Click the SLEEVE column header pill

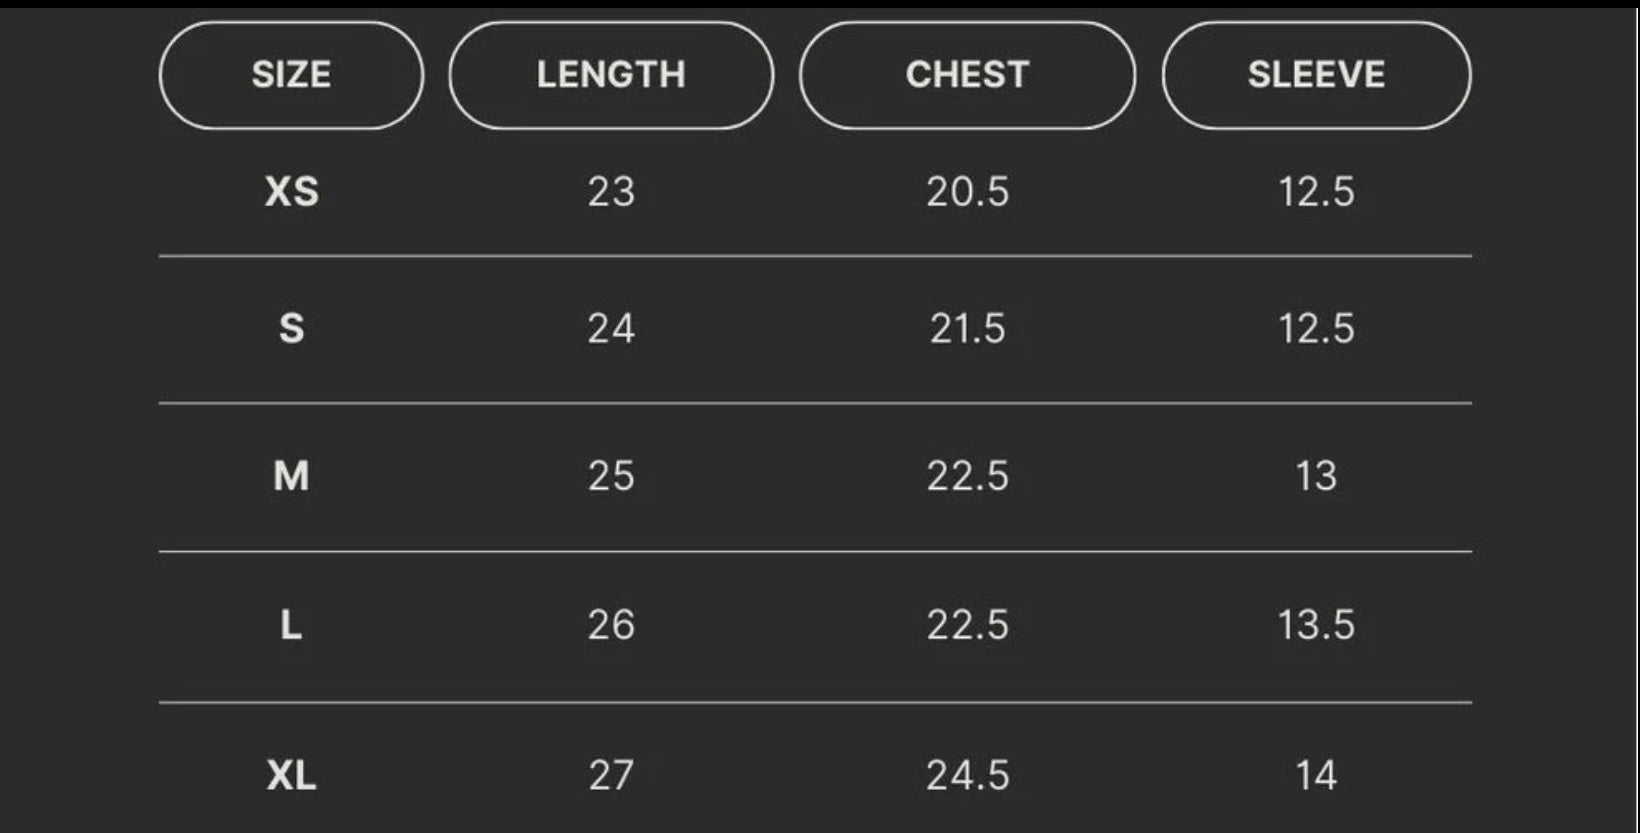coord(1316,75)
